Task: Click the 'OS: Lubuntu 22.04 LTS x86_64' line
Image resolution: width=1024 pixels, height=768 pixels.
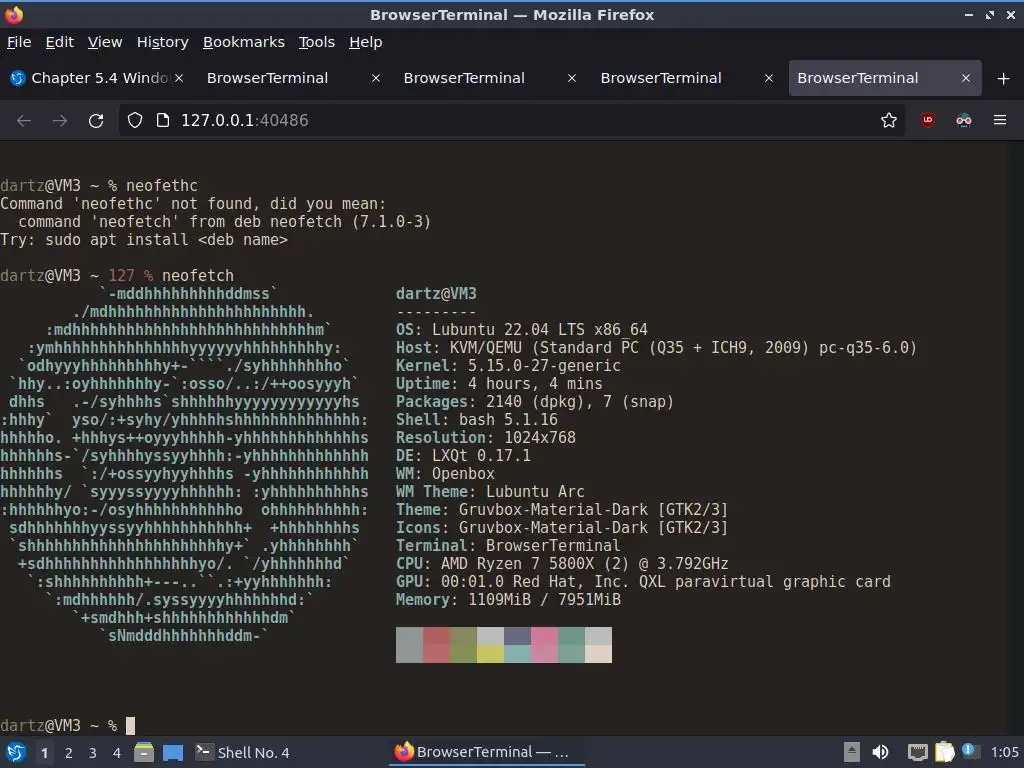Action: (522, 329)
